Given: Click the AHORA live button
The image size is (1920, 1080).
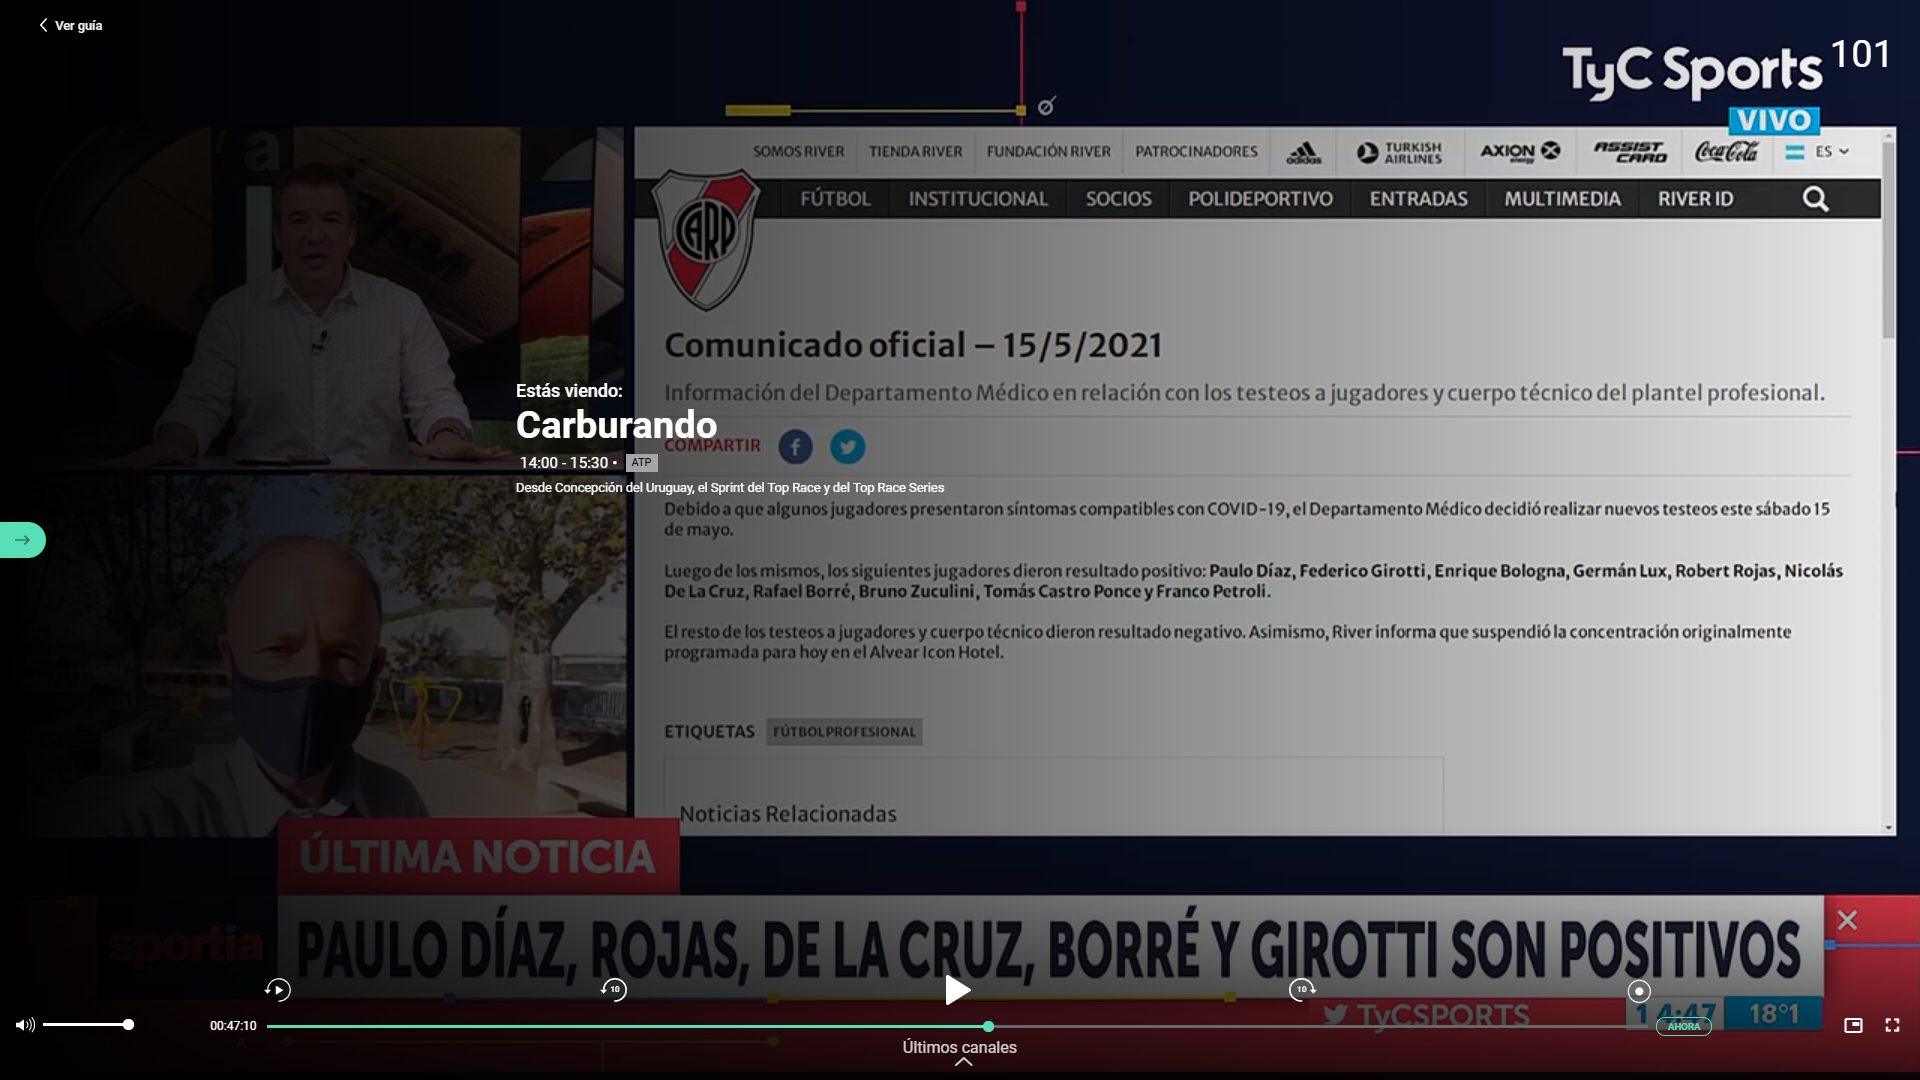Looking at the screenshot, I should coord(1684,1026).
